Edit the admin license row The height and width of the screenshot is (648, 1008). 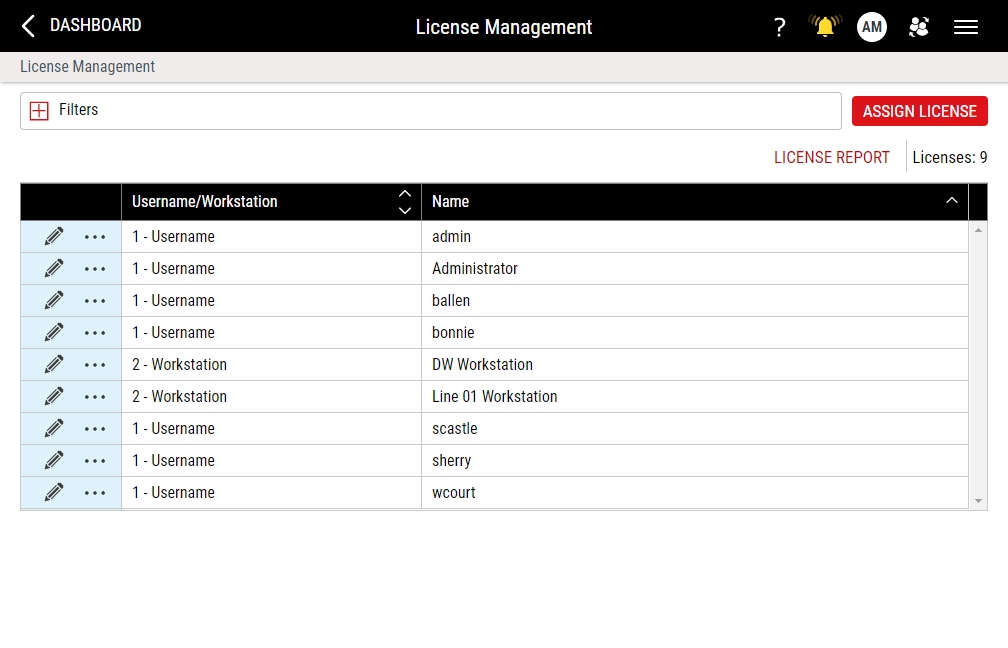(x=54, y=237)
